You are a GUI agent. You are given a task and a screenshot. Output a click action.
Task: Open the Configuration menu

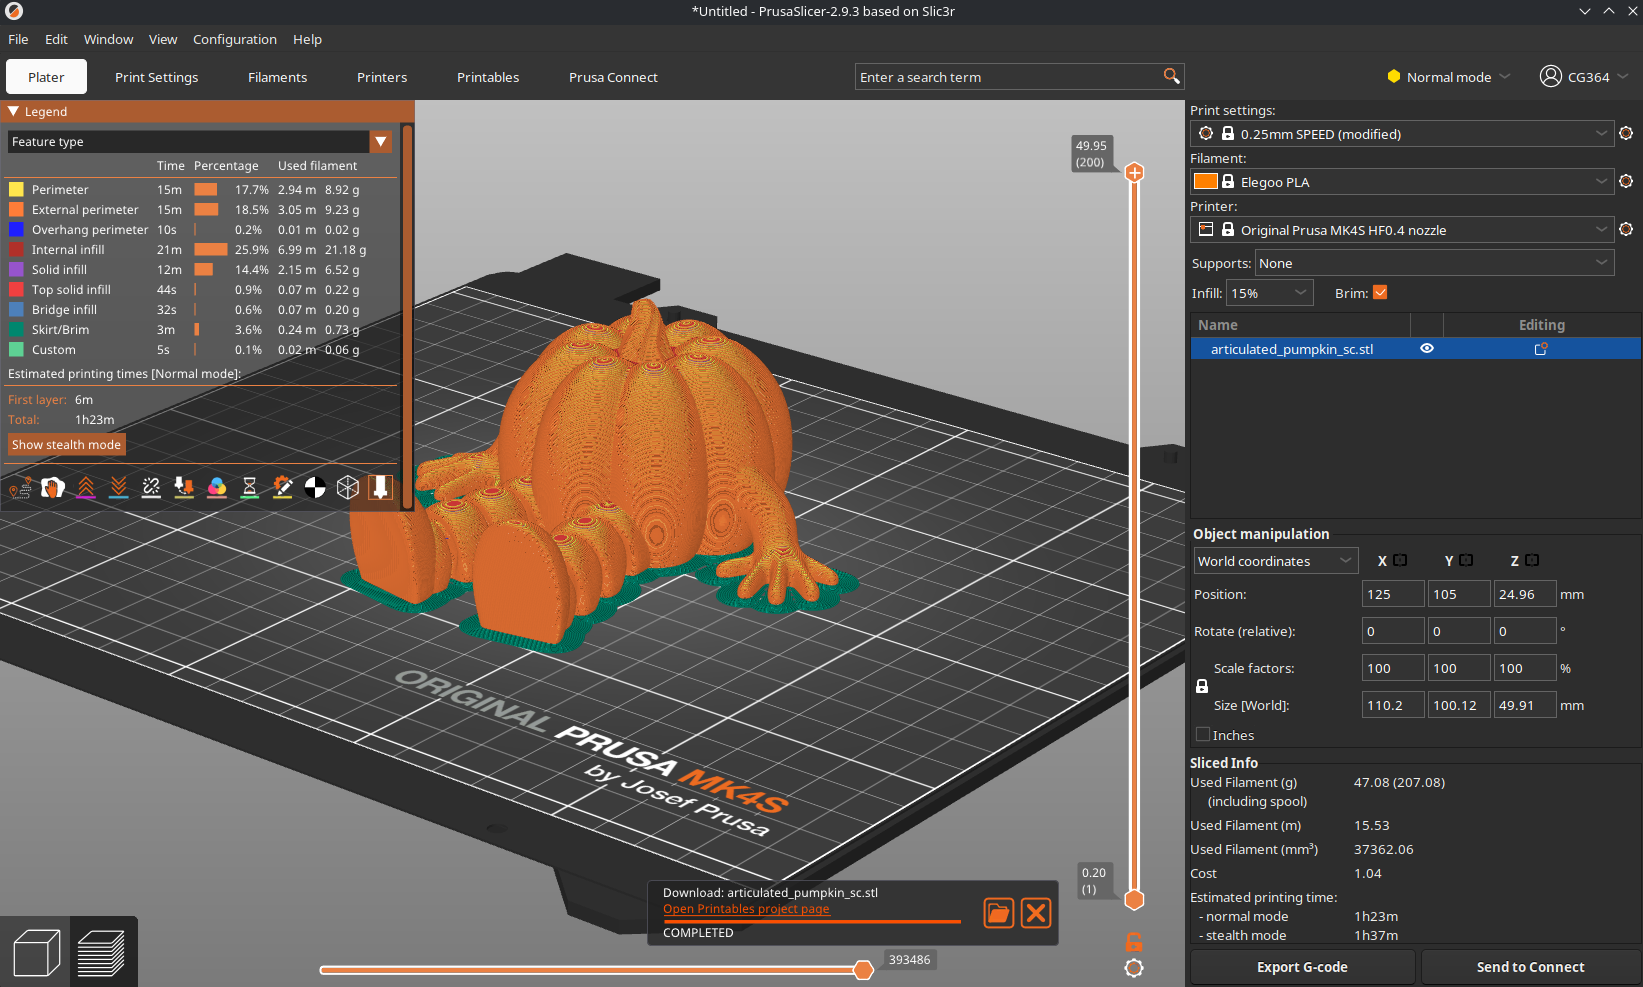pyautogui.click(x=234, y=39)
